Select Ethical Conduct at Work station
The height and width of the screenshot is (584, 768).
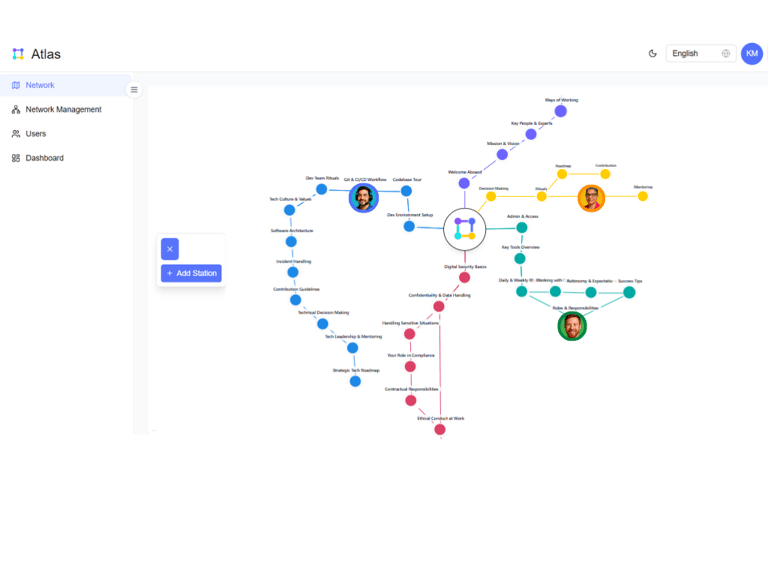tap(440, 430)
